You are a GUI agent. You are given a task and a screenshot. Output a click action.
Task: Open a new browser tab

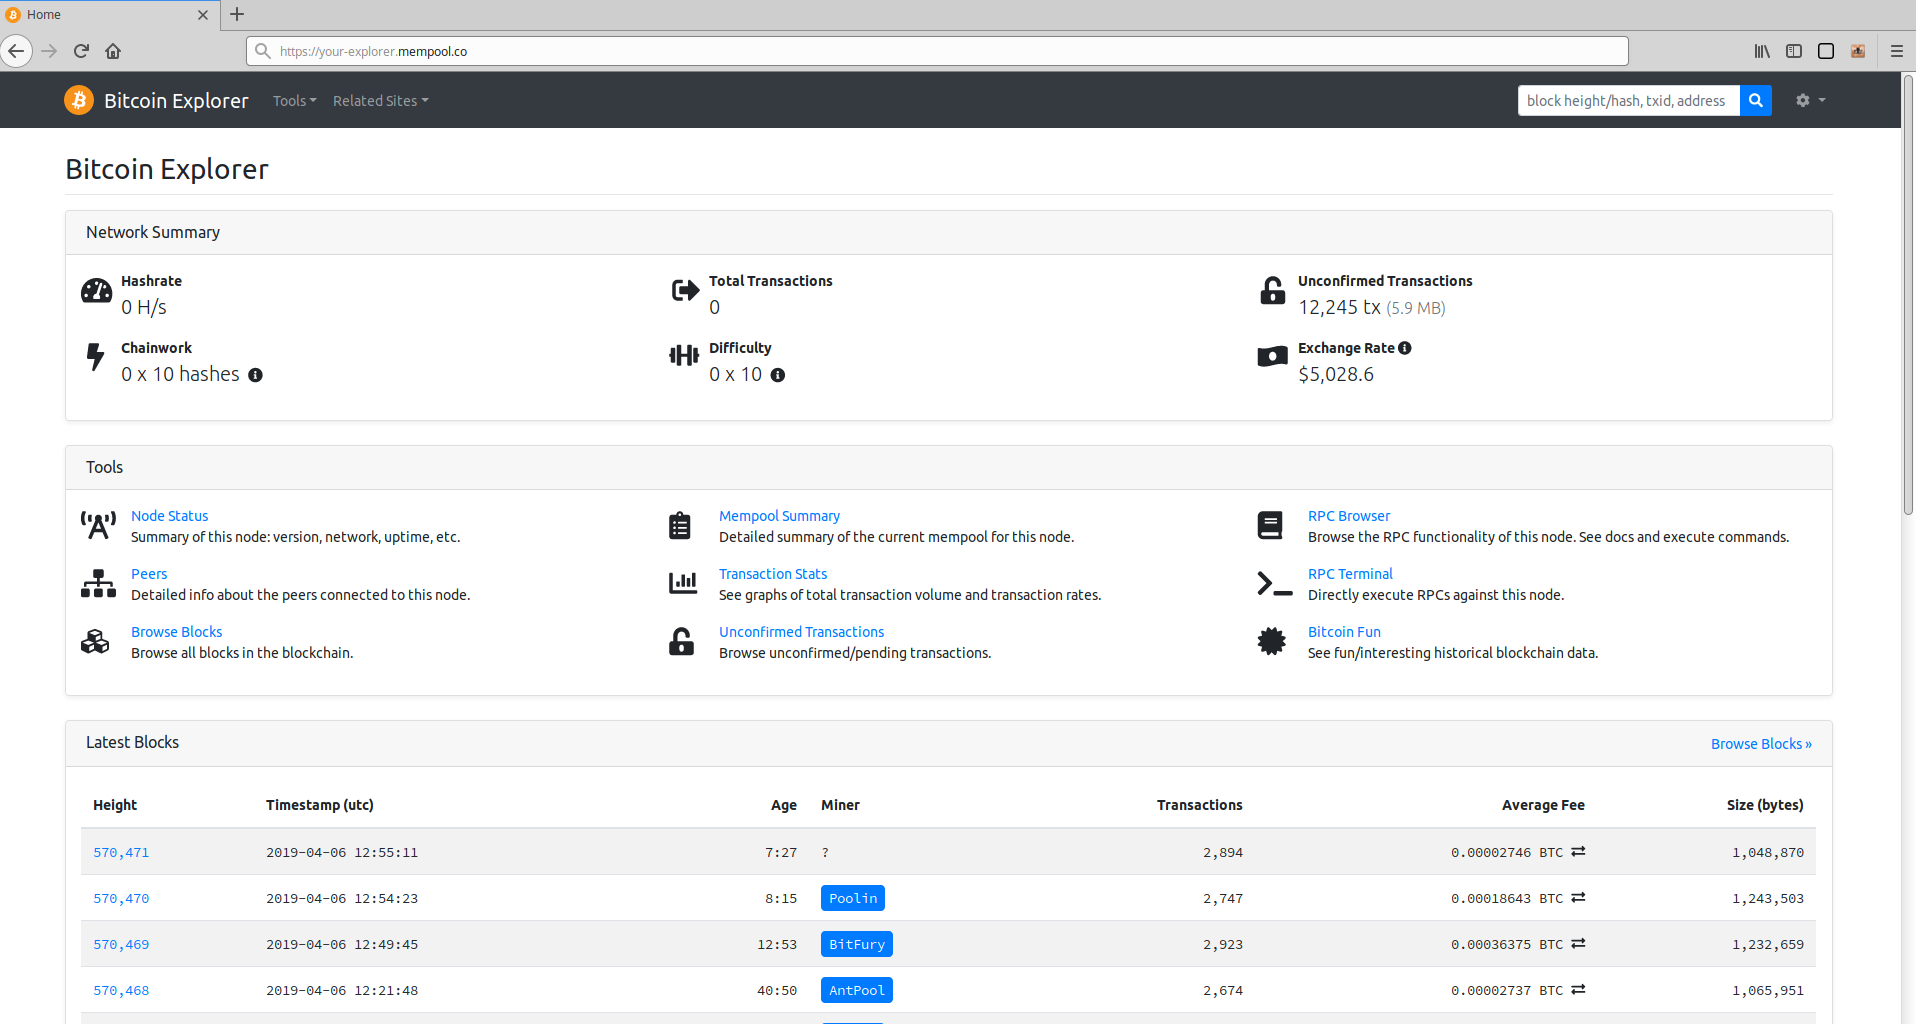(237, 14)
